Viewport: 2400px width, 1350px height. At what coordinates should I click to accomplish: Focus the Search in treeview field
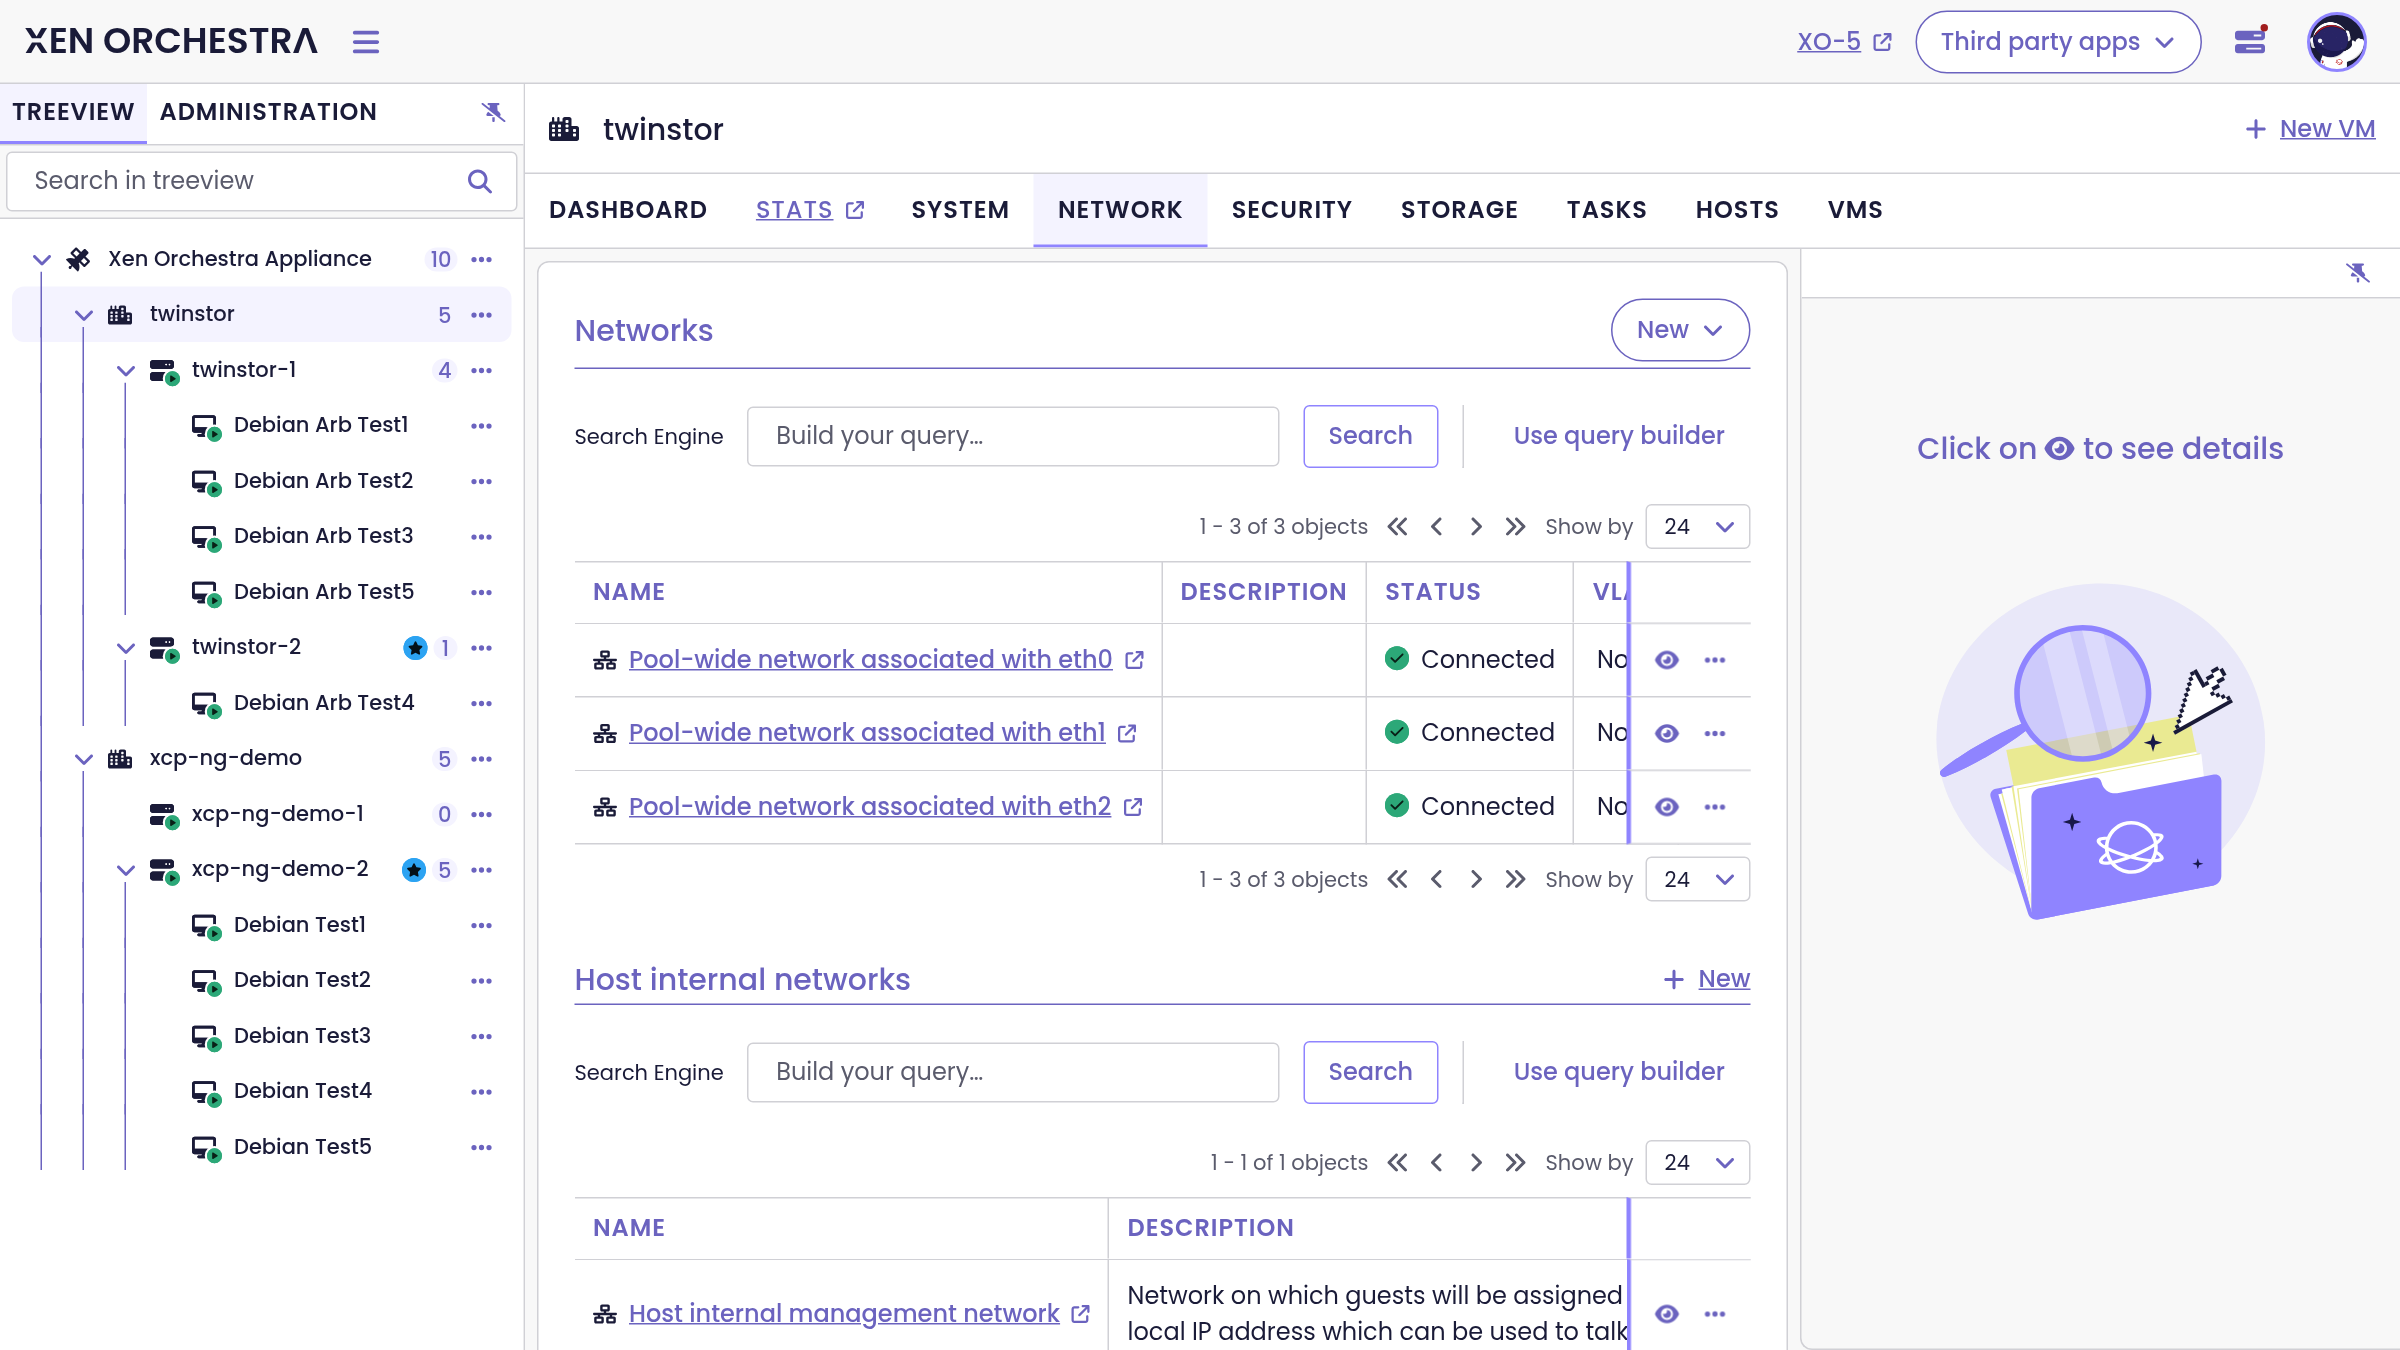262,181
